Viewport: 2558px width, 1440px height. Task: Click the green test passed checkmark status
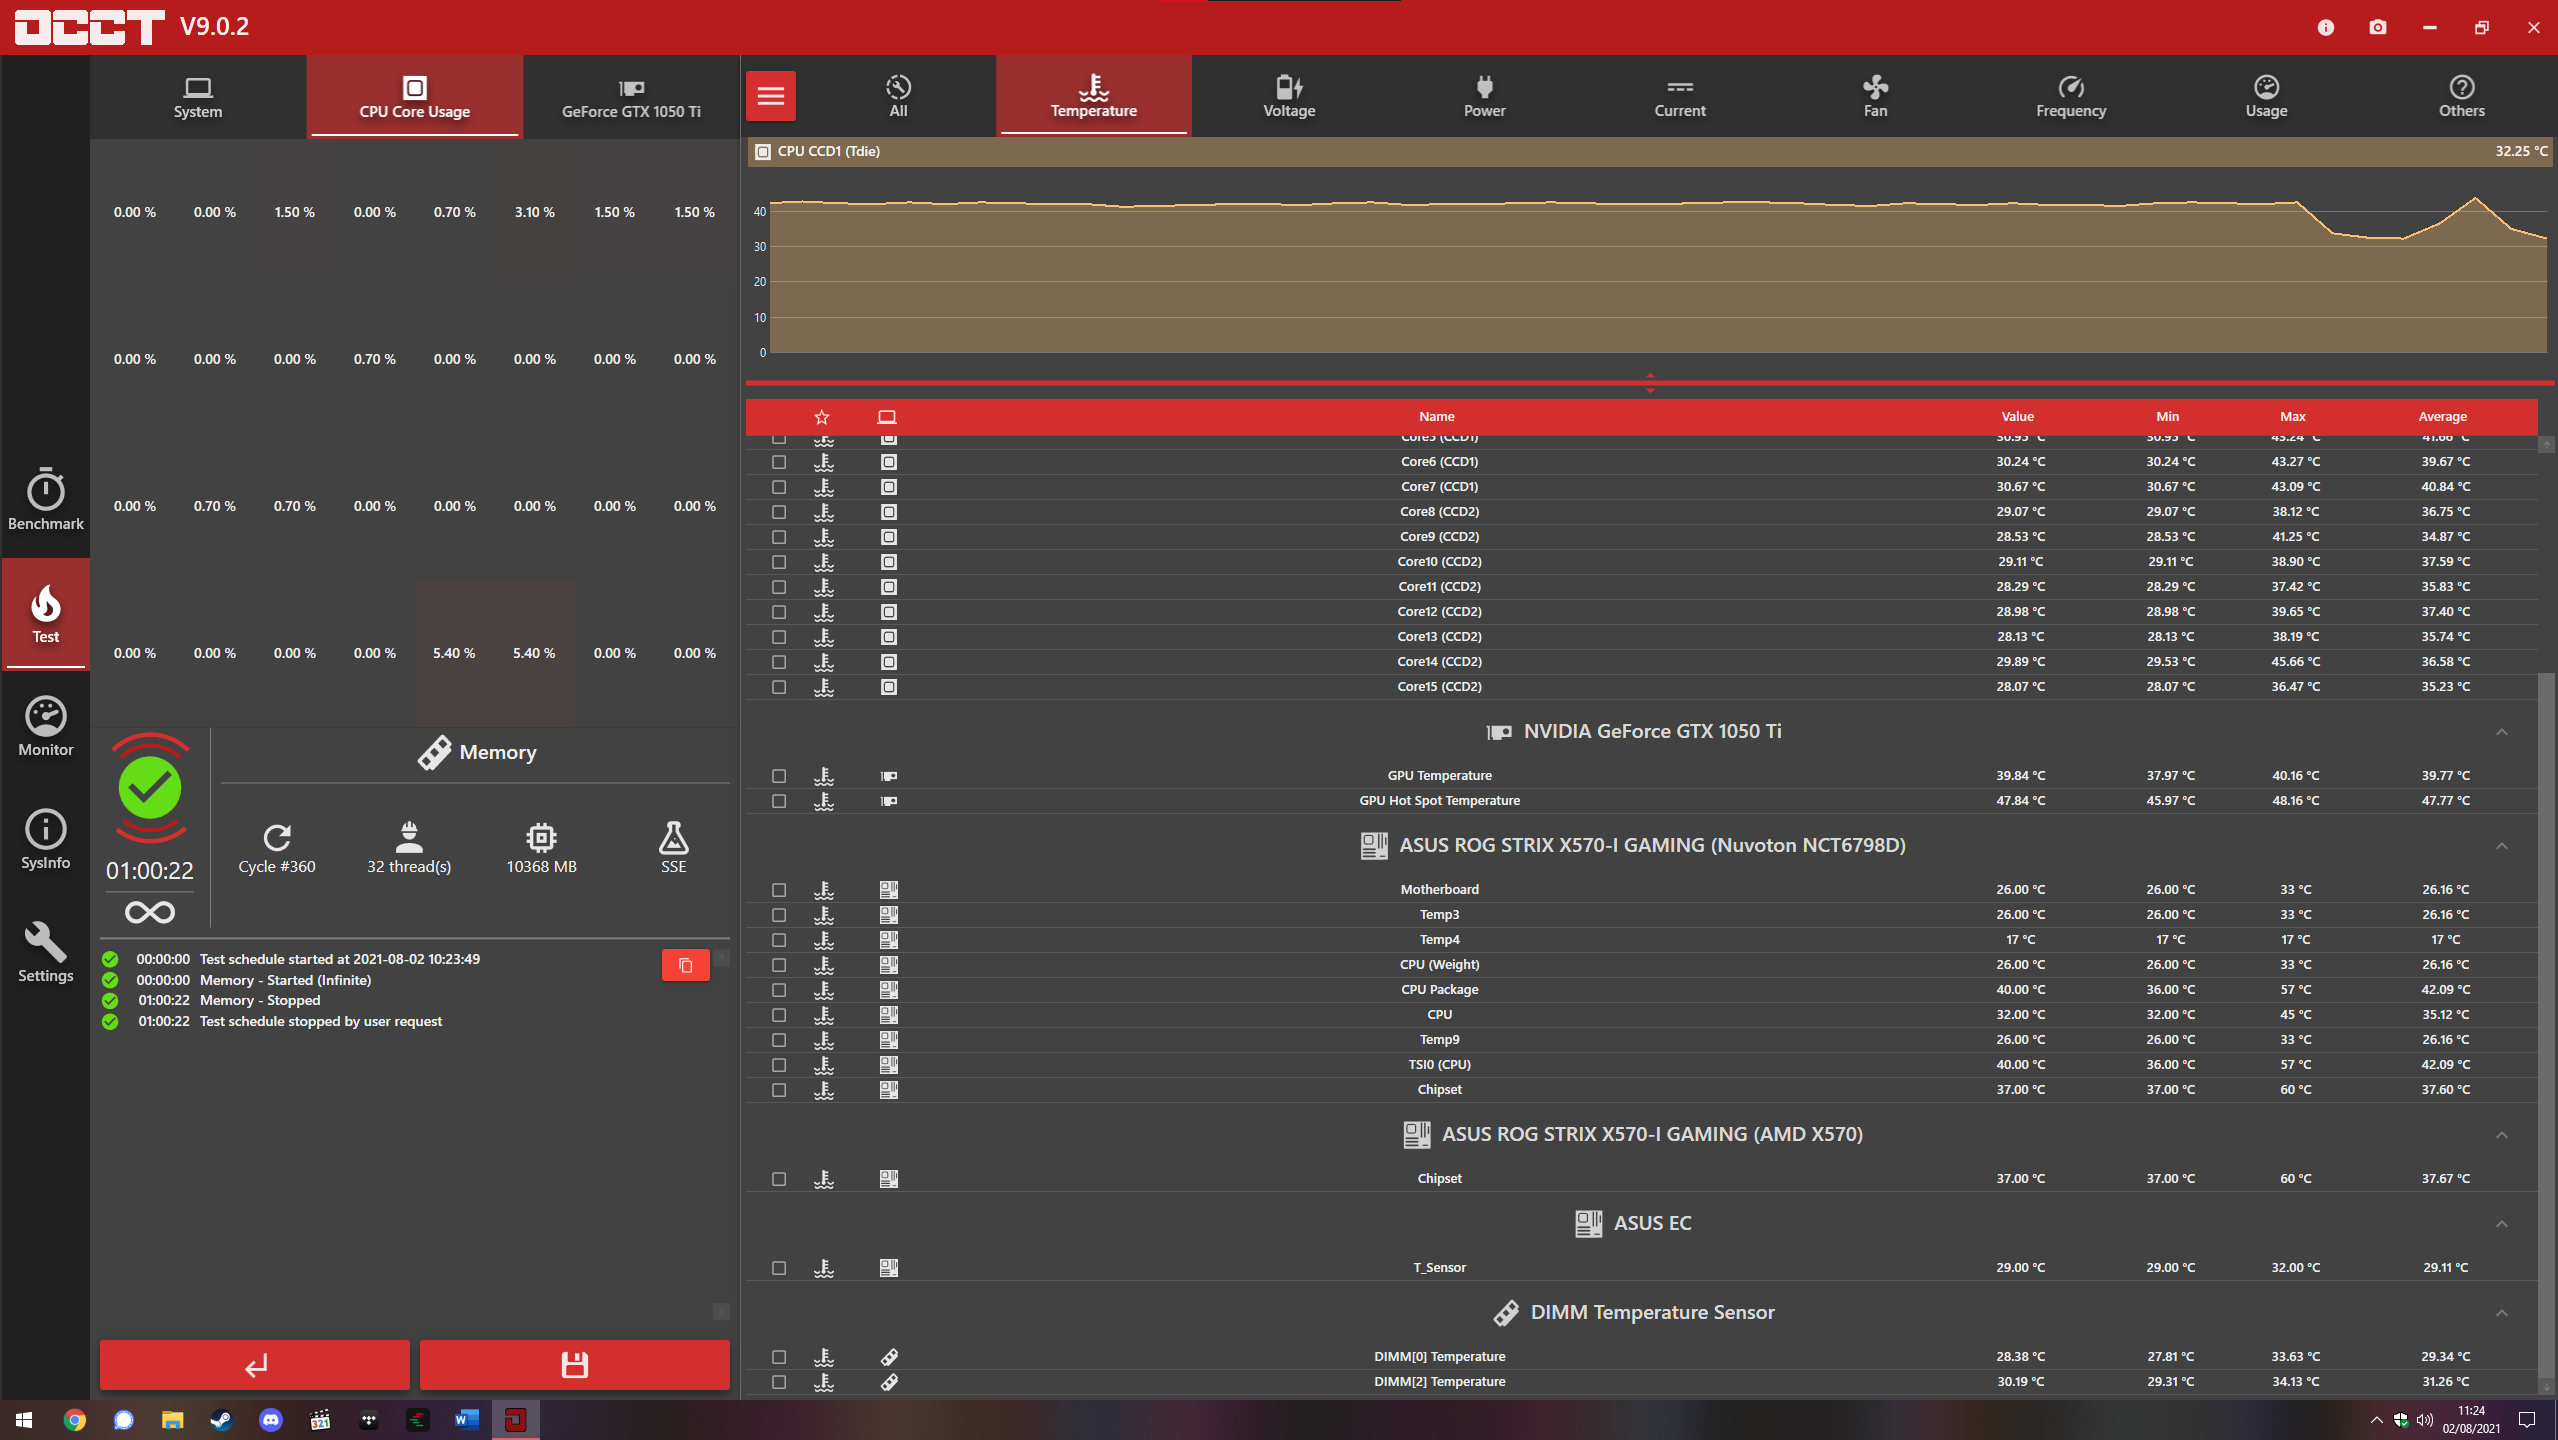click(x=150, y=788)
